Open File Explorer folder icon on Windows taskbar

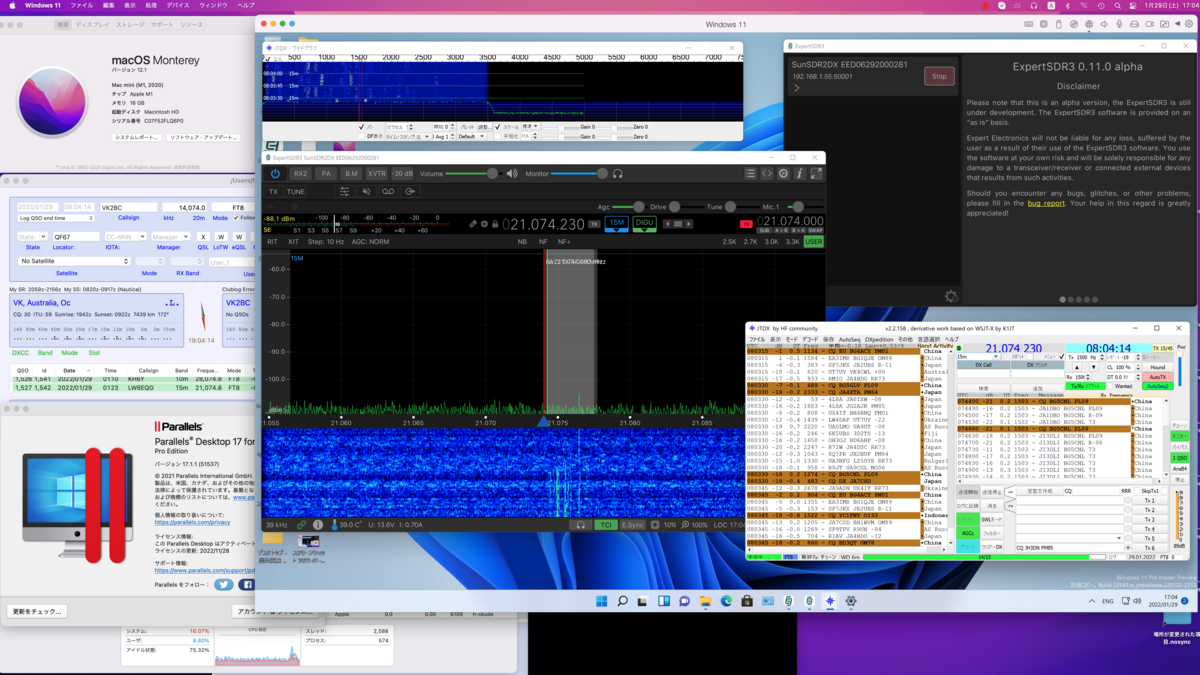point(705,601)
